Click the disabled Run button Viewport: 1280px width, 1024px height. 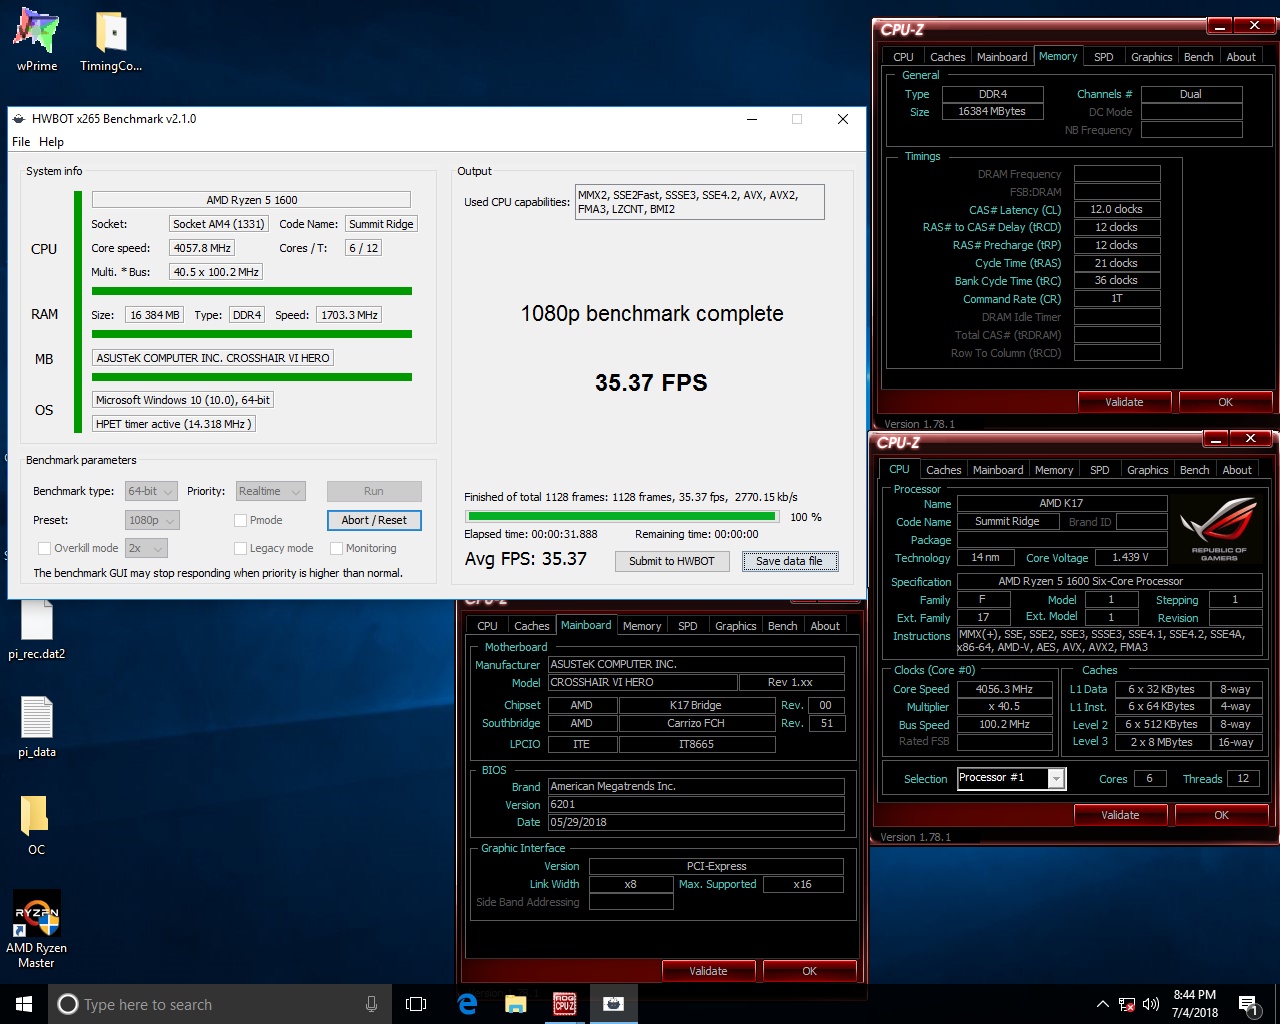click(x=374, y=491)
